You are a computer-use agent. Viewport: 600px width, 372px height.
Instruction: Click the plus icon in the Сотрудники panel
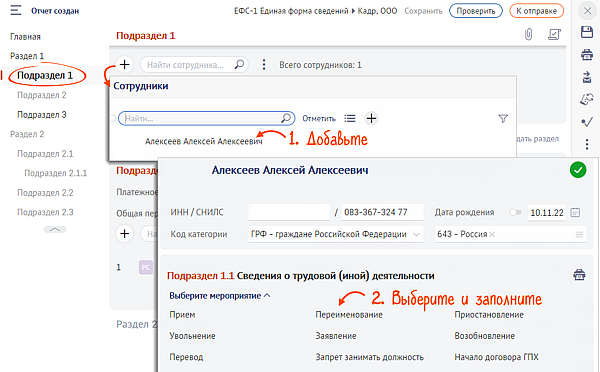371,118
